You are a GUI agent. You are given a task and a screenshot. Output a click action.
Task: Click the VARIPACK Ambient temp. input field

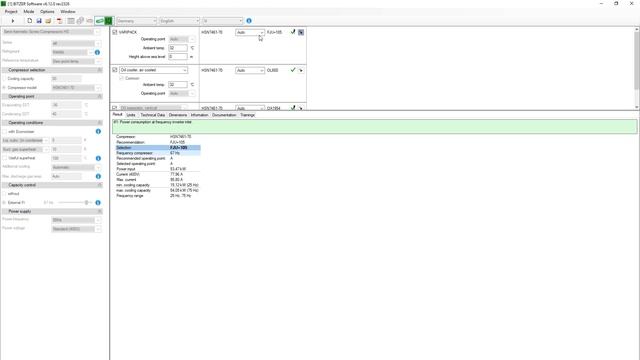click(178, 48)
